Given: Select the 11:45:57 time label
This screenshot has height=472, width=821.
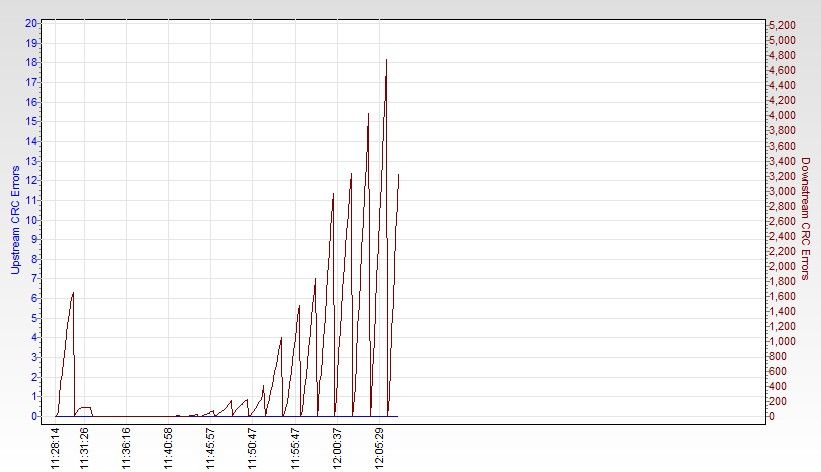Looking at the screenshot, I should coord(210,448).
